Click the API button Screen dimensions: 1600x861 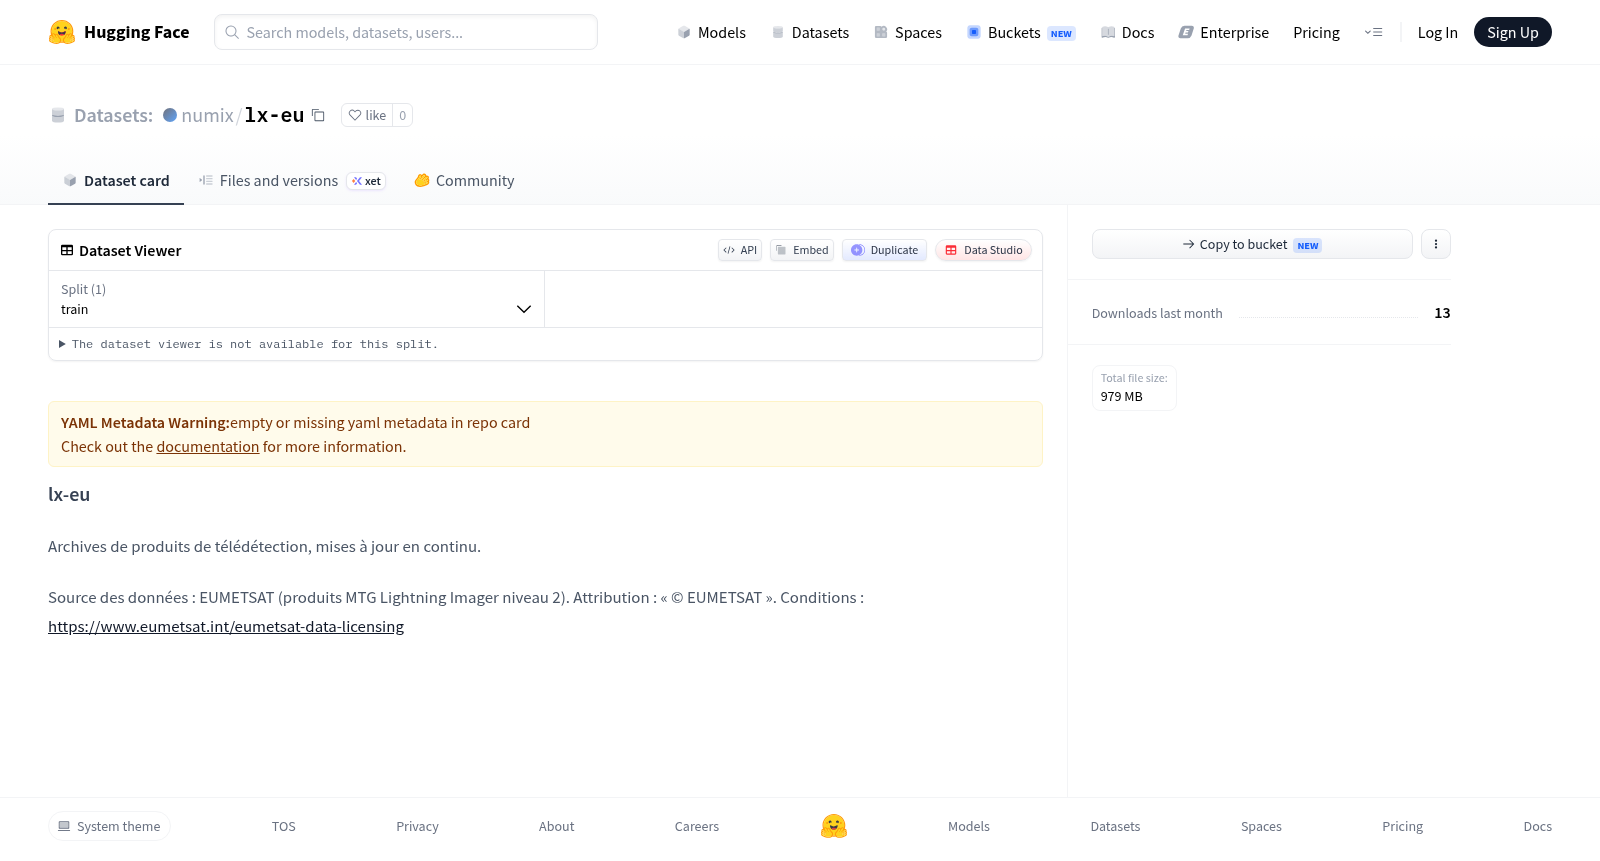740,250
